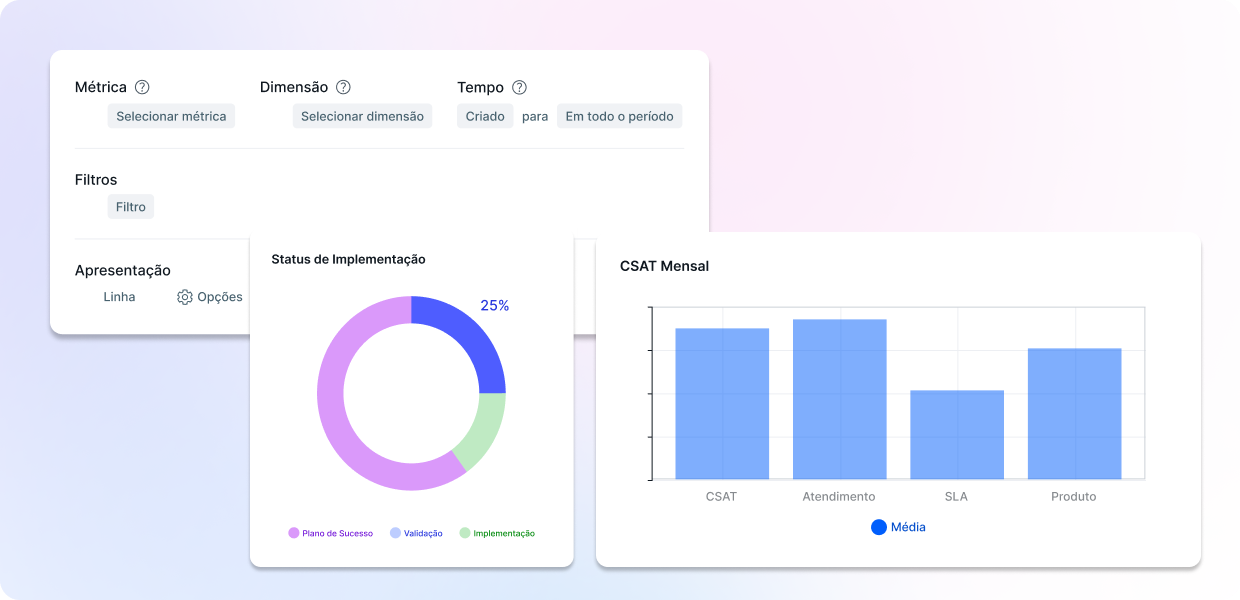
Task: Click the gear icon for Opções
Action: [x=185, y=297]
